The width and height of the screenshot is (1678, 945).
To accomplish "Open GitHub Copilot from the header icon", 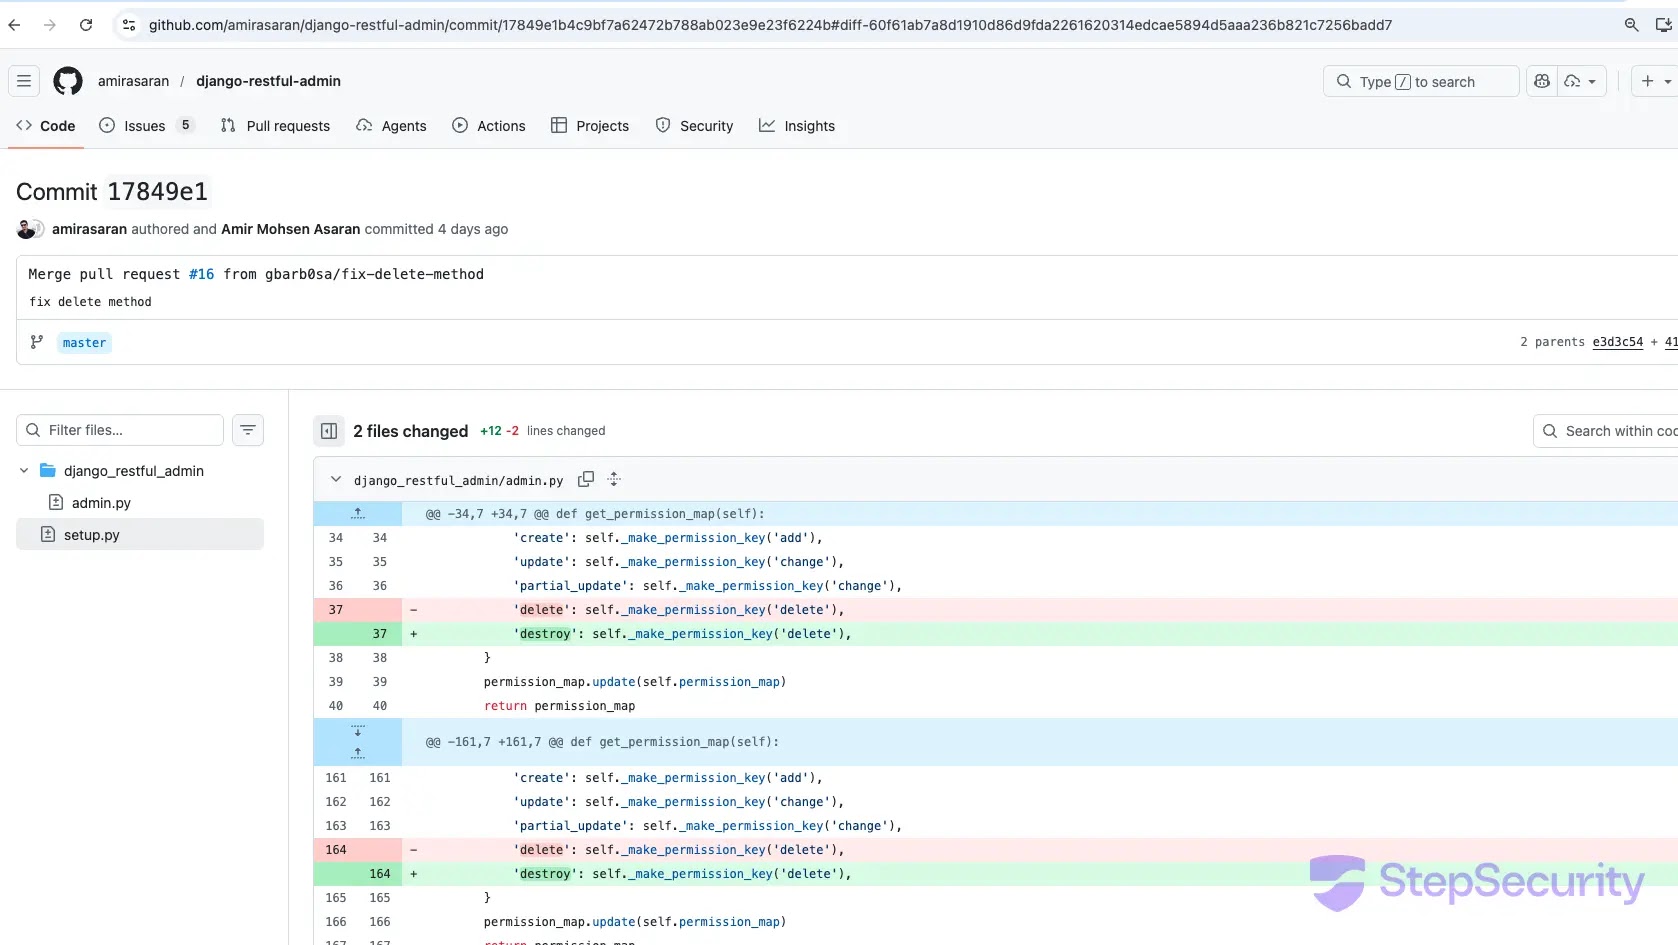I will pos(1541,81).
